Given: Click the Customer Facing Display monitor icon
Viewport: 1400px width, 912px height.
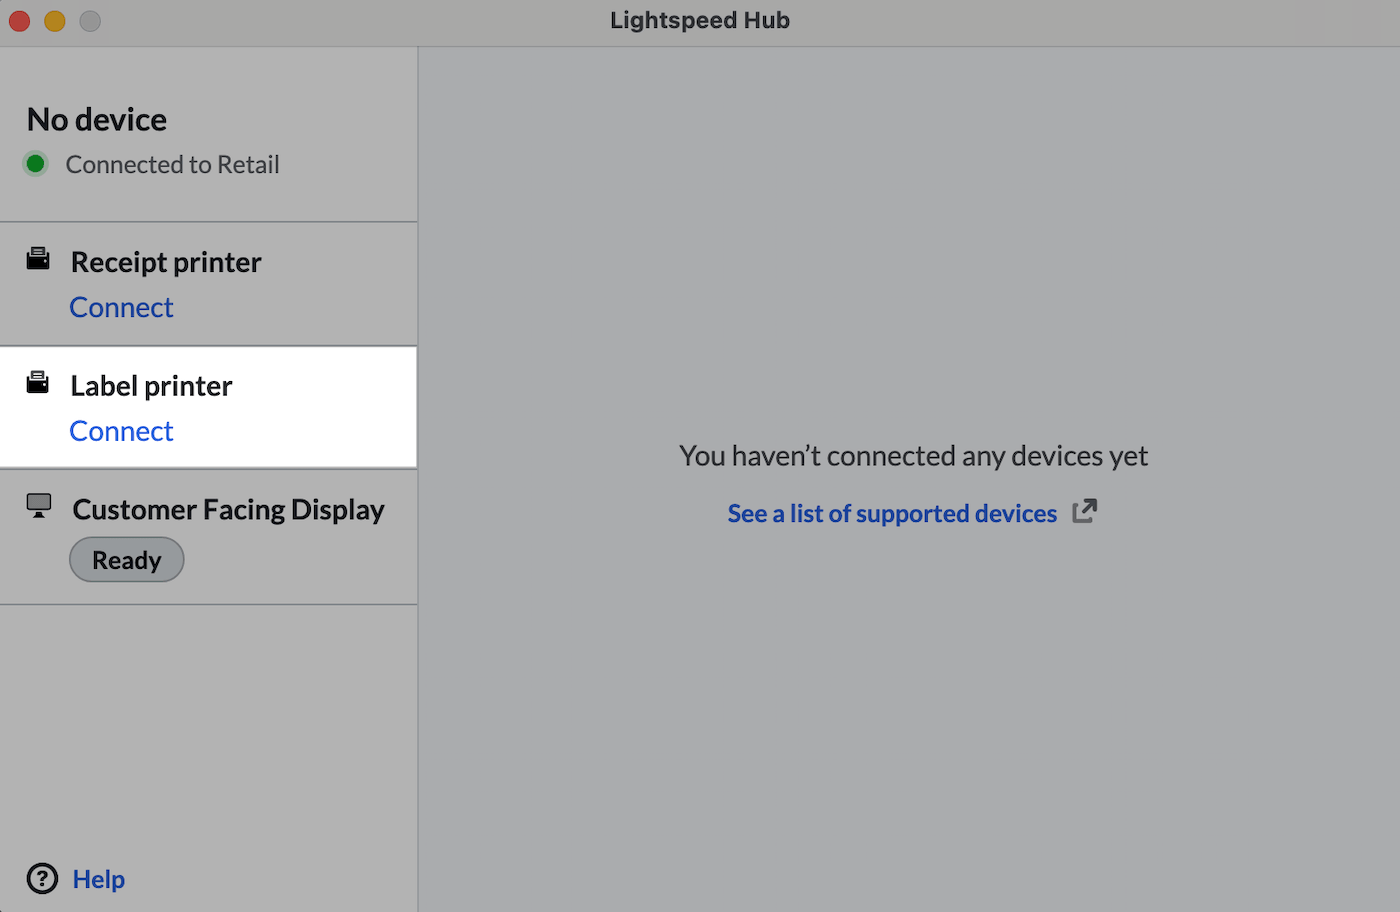Looking at the screenshot, I should (x=39, y=506).
